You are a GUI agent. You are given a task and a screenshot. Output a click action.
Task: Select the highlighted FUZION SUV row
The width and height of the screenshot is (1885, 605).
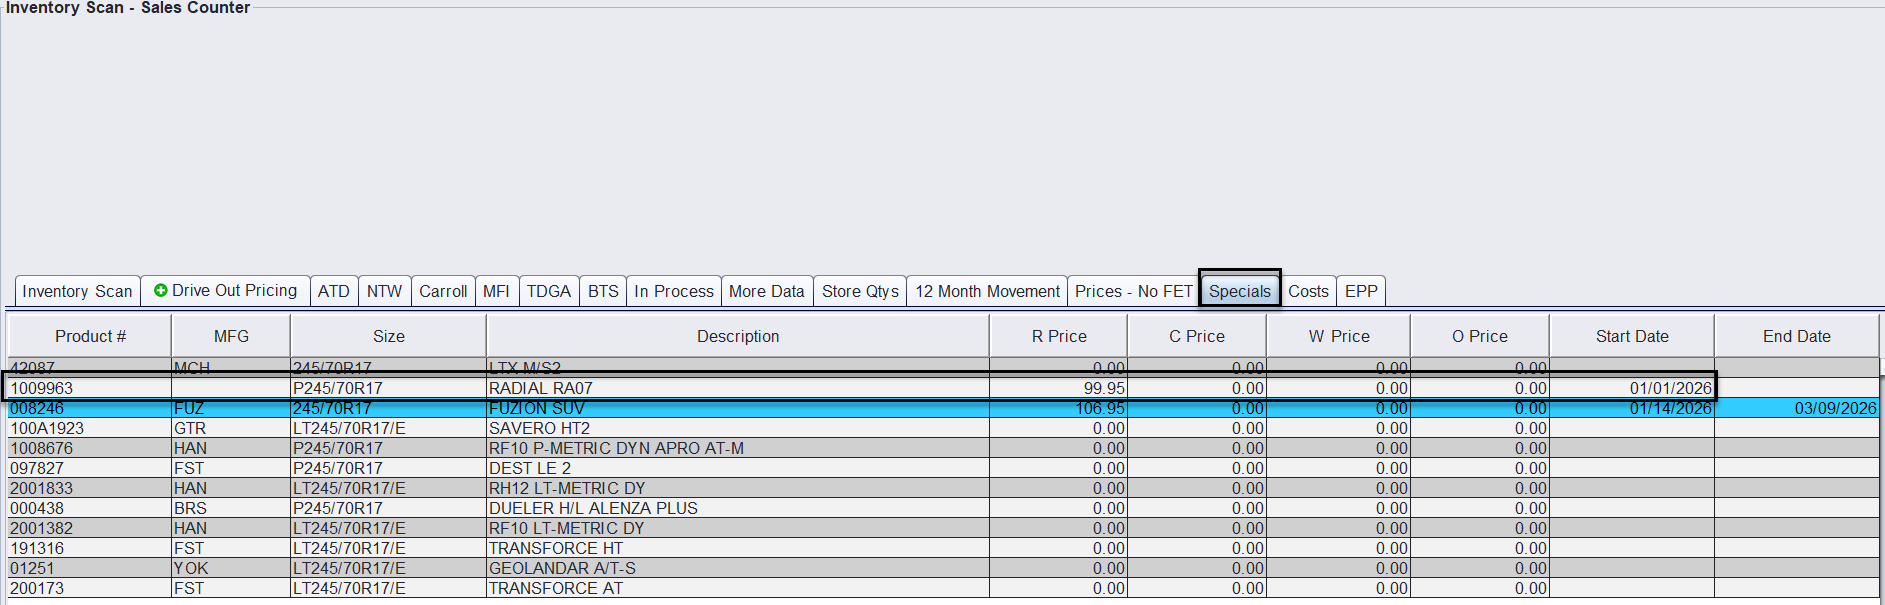tap(536, 408)
